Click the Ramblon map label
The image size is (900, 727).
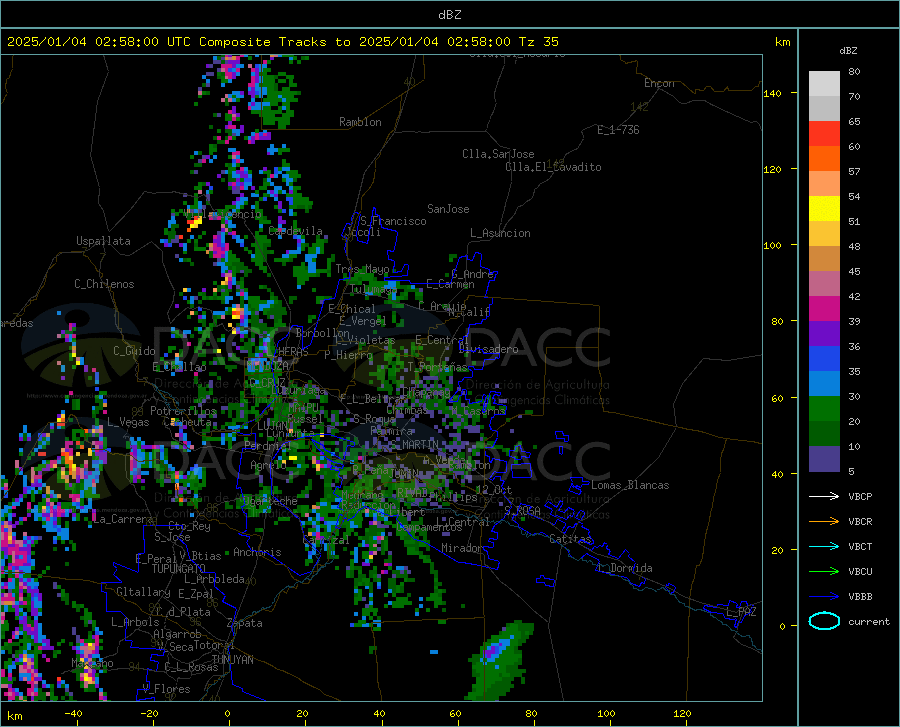pos(360,122)
